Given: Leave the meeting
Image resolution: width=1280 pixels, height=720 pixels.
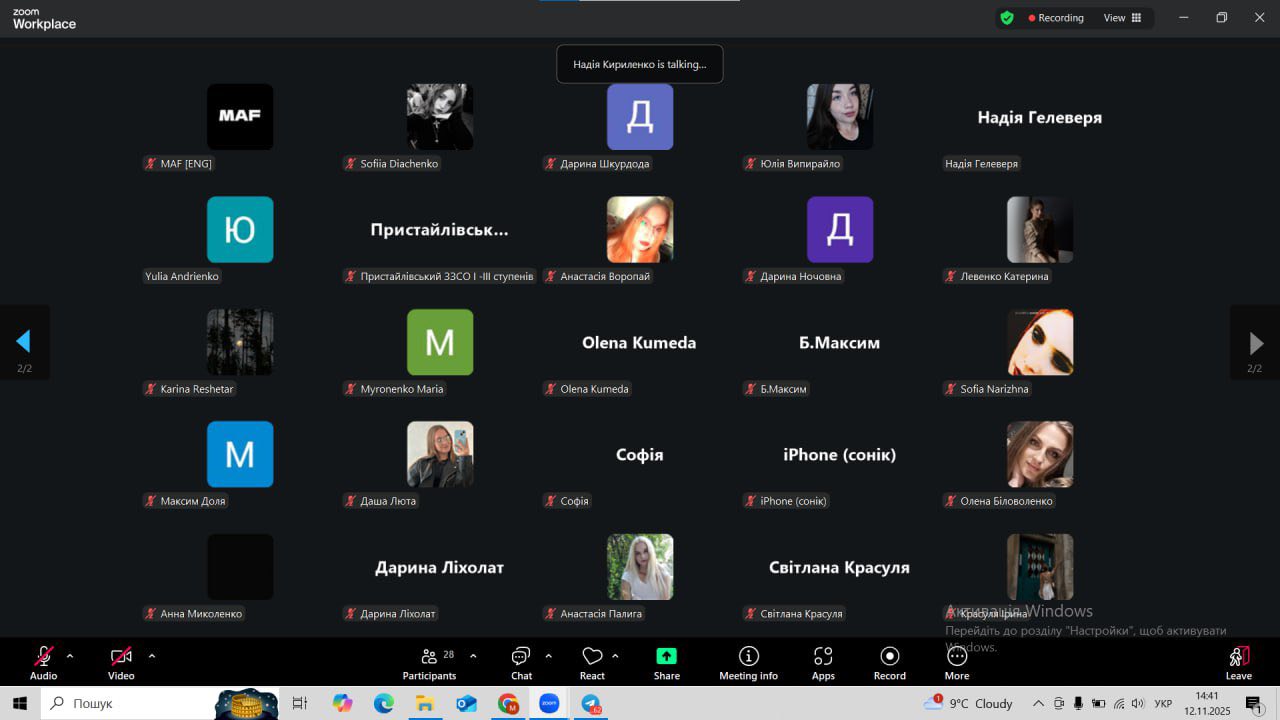Looking at the screenshot, I should pos(1238,663).
